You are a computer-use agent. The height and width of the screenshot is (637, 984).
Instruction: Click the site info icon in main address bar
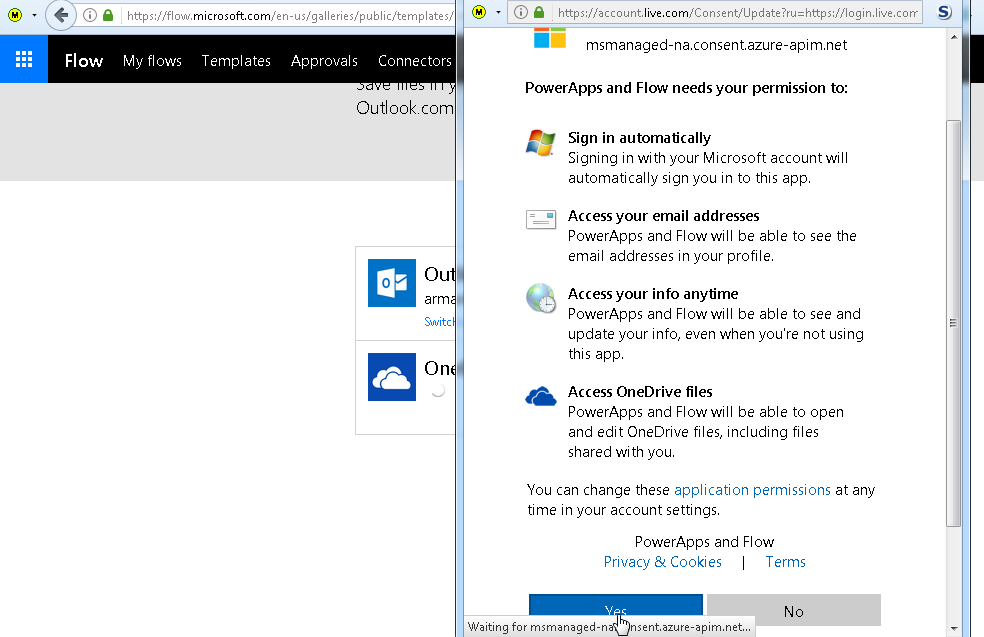pos(90,15)
